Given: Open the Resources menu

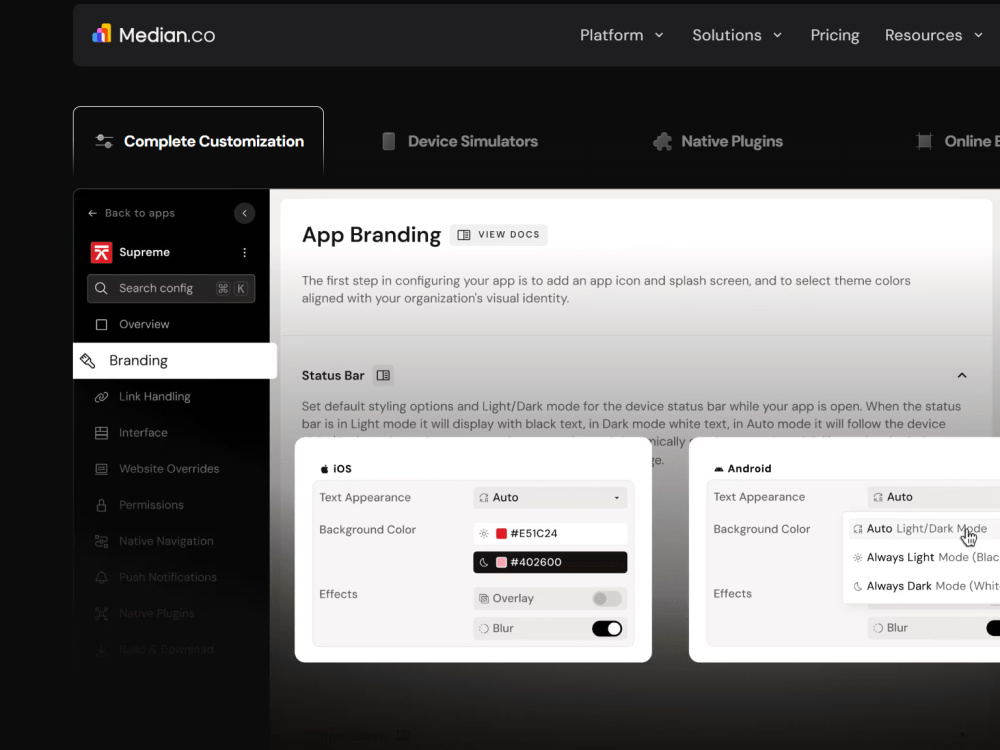Looking at the screenshot, I should (x=934, y=35).
